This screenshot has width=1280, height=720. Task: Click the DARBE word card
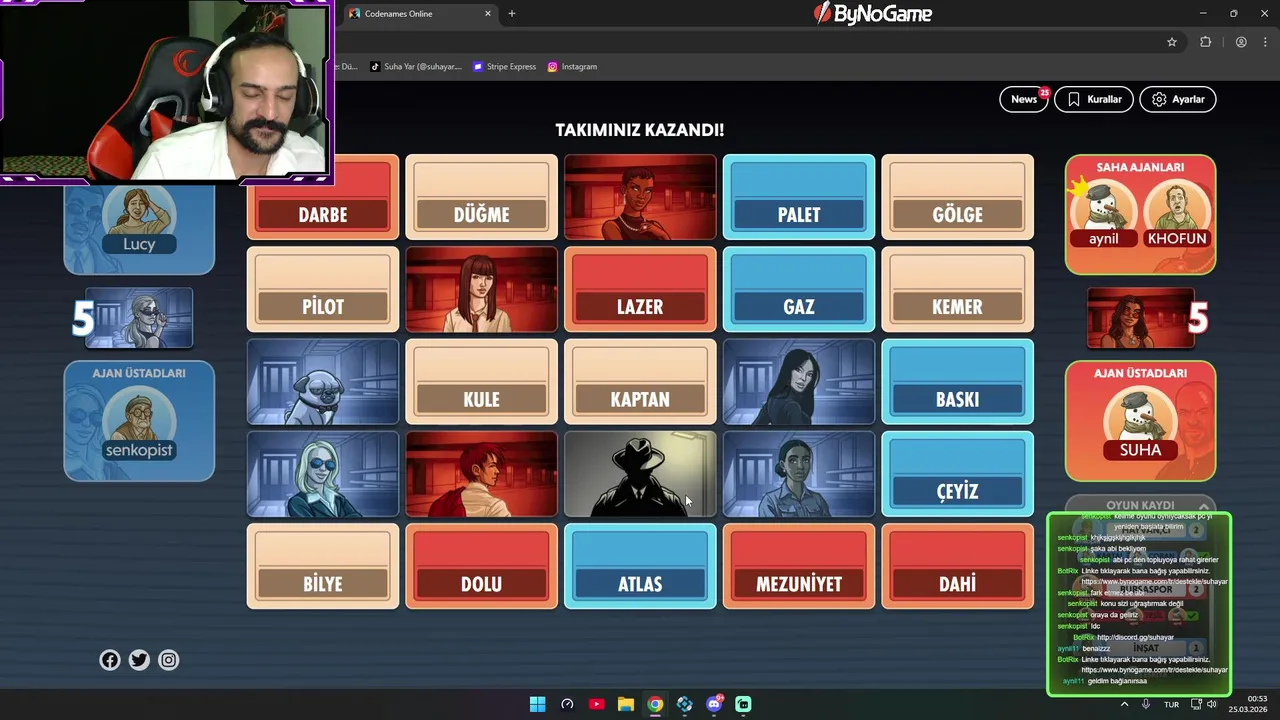pos(323,198)
